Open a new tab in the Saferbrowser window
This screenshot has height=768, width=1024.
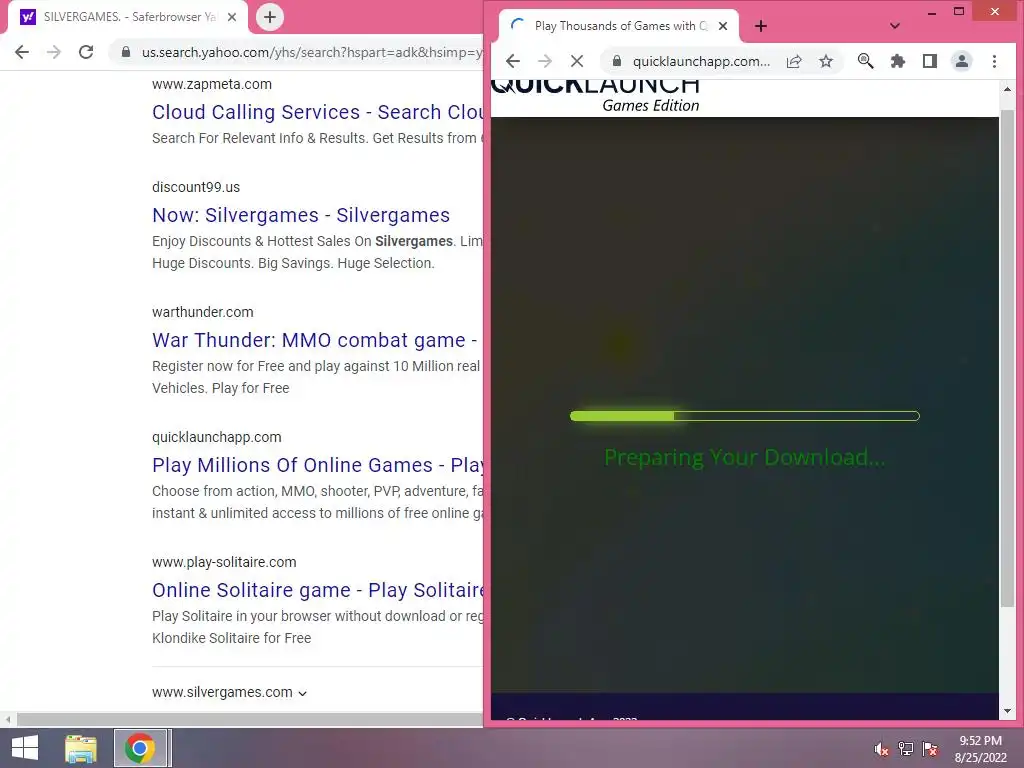tap(270, 17)
